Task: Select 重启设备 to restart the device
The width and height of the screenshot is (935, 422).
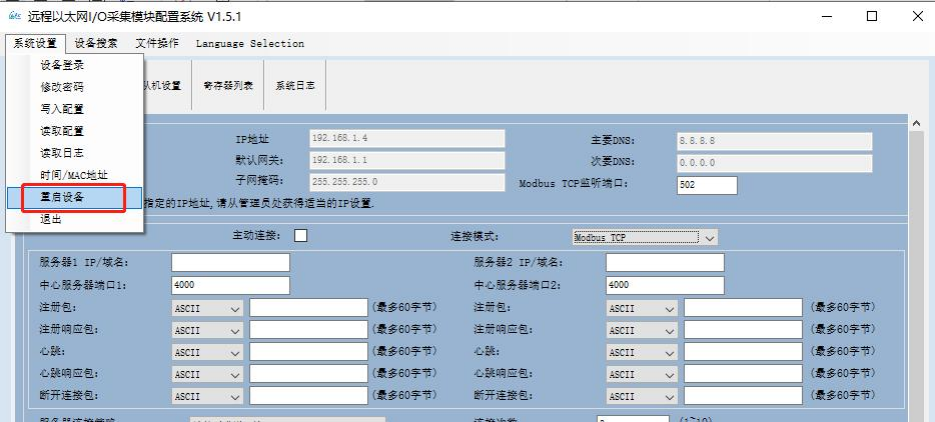Action: (75, 197)
